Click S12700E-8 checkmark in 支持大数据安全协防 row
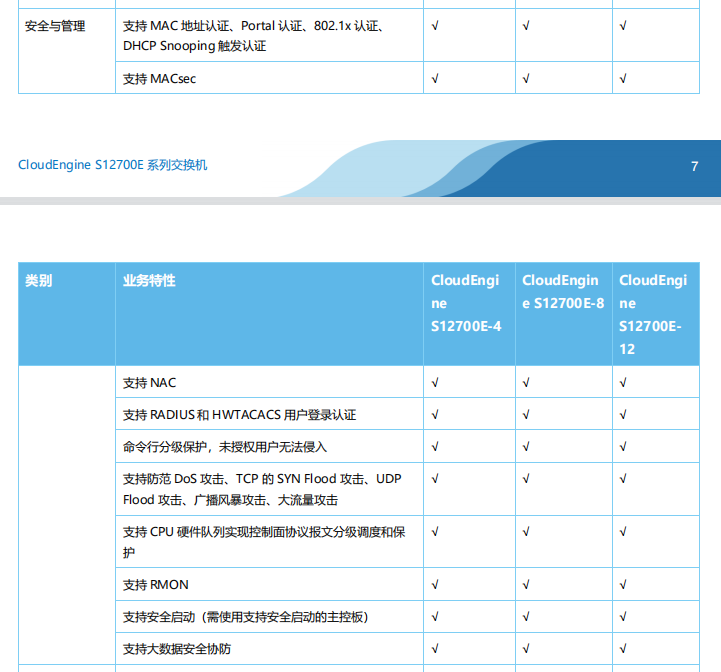 [x=526, y=649]
